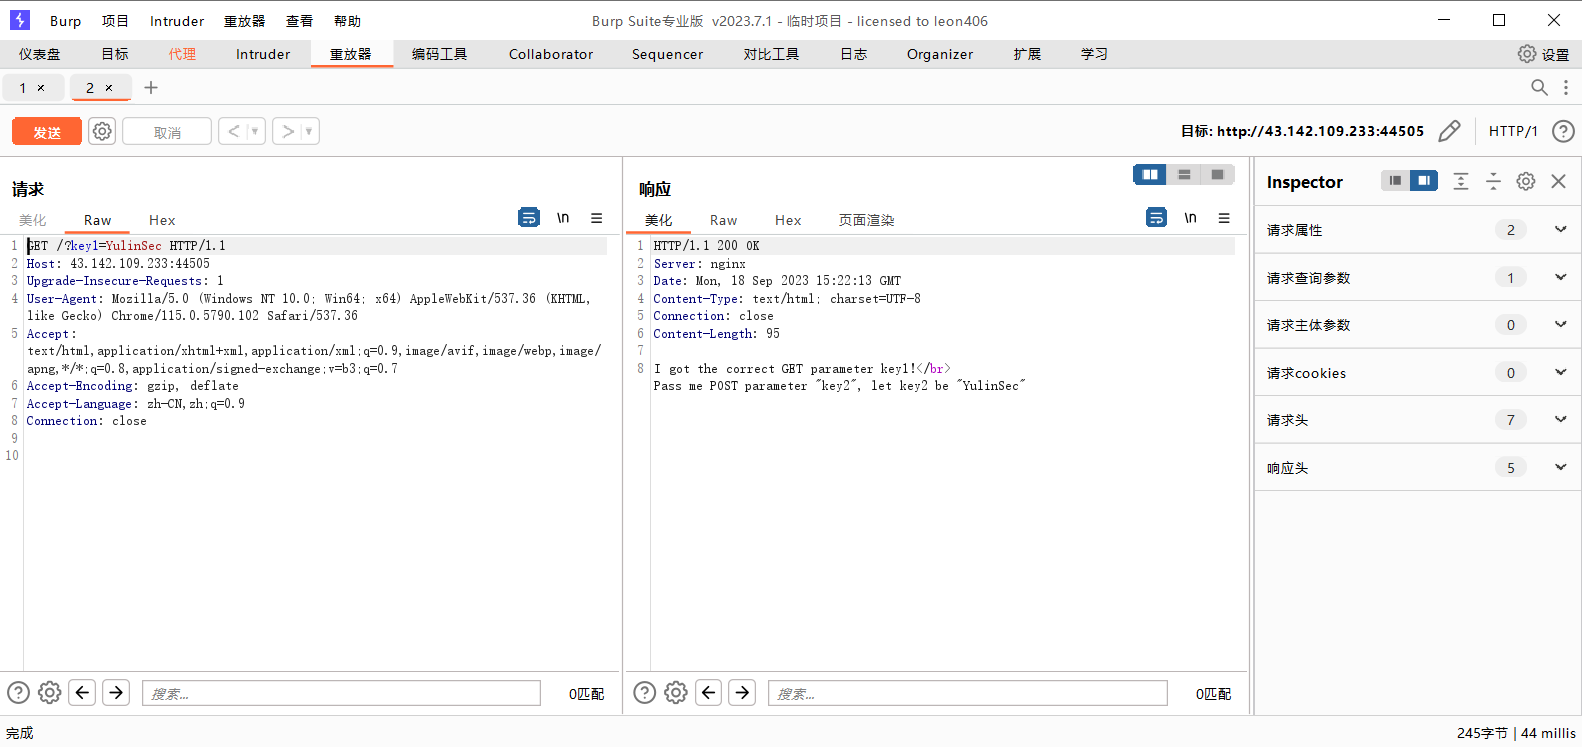Add a new Repeater tab with plus
1582x747 pixels.
coord(151,88)
